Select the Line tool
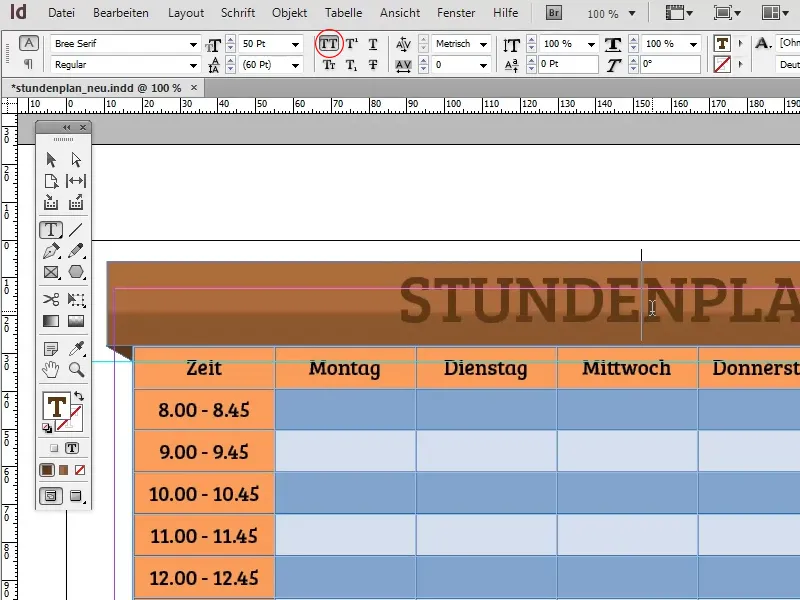 (76, 230)
